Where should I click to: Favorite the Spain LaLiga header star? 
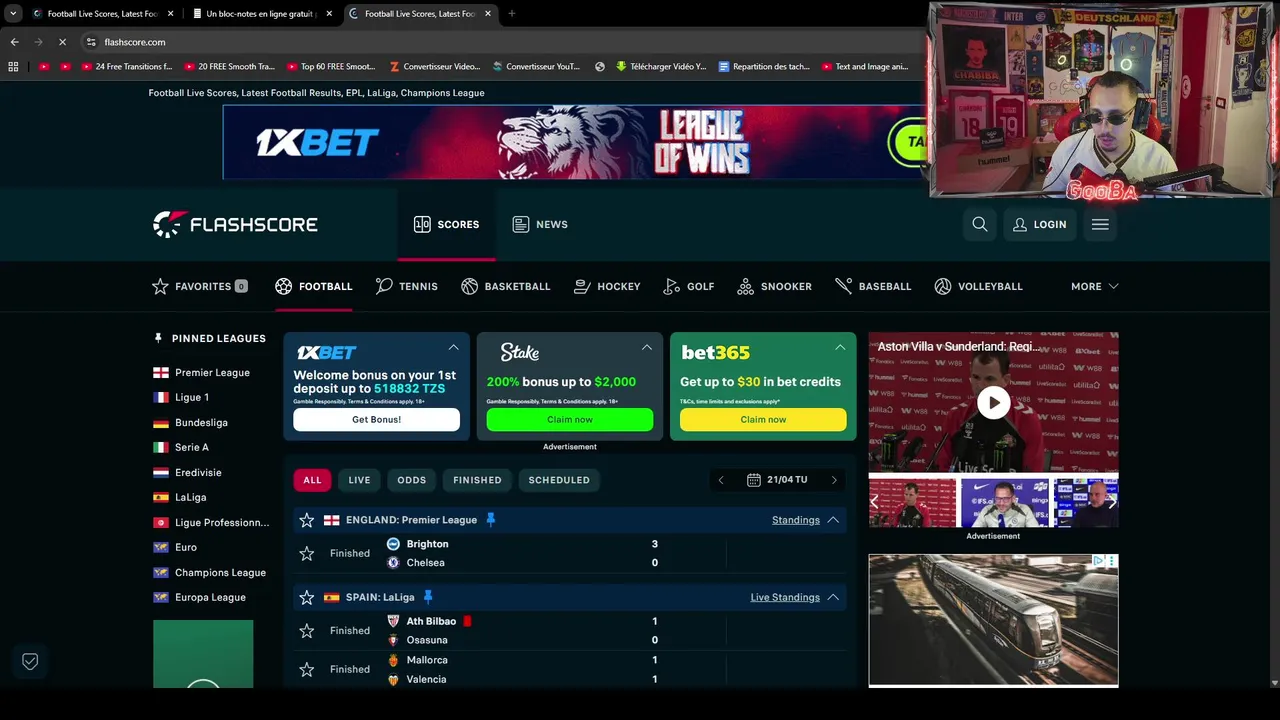[x=307, y=597]
